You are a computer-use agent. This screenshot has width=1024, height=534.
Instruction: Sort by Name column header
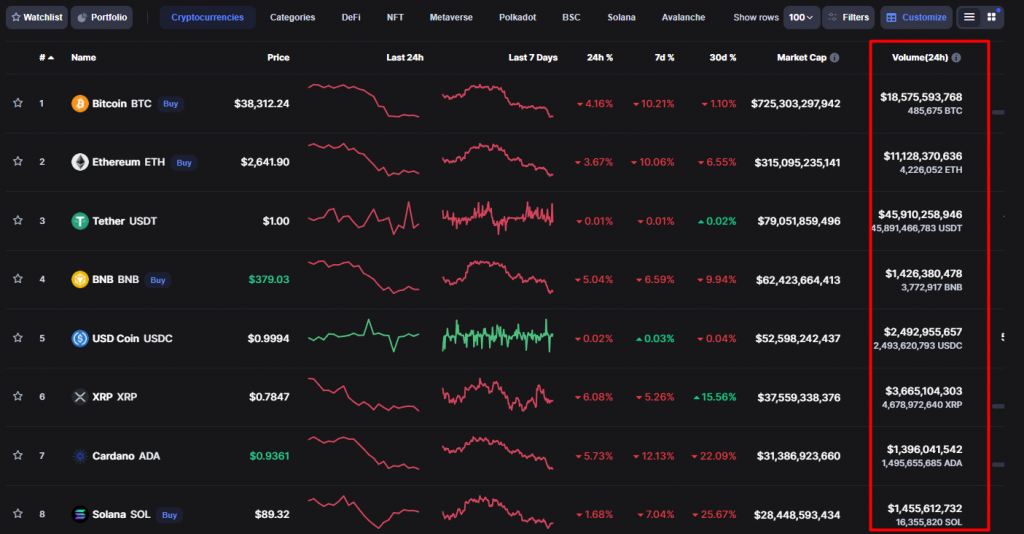click(84, 57)
